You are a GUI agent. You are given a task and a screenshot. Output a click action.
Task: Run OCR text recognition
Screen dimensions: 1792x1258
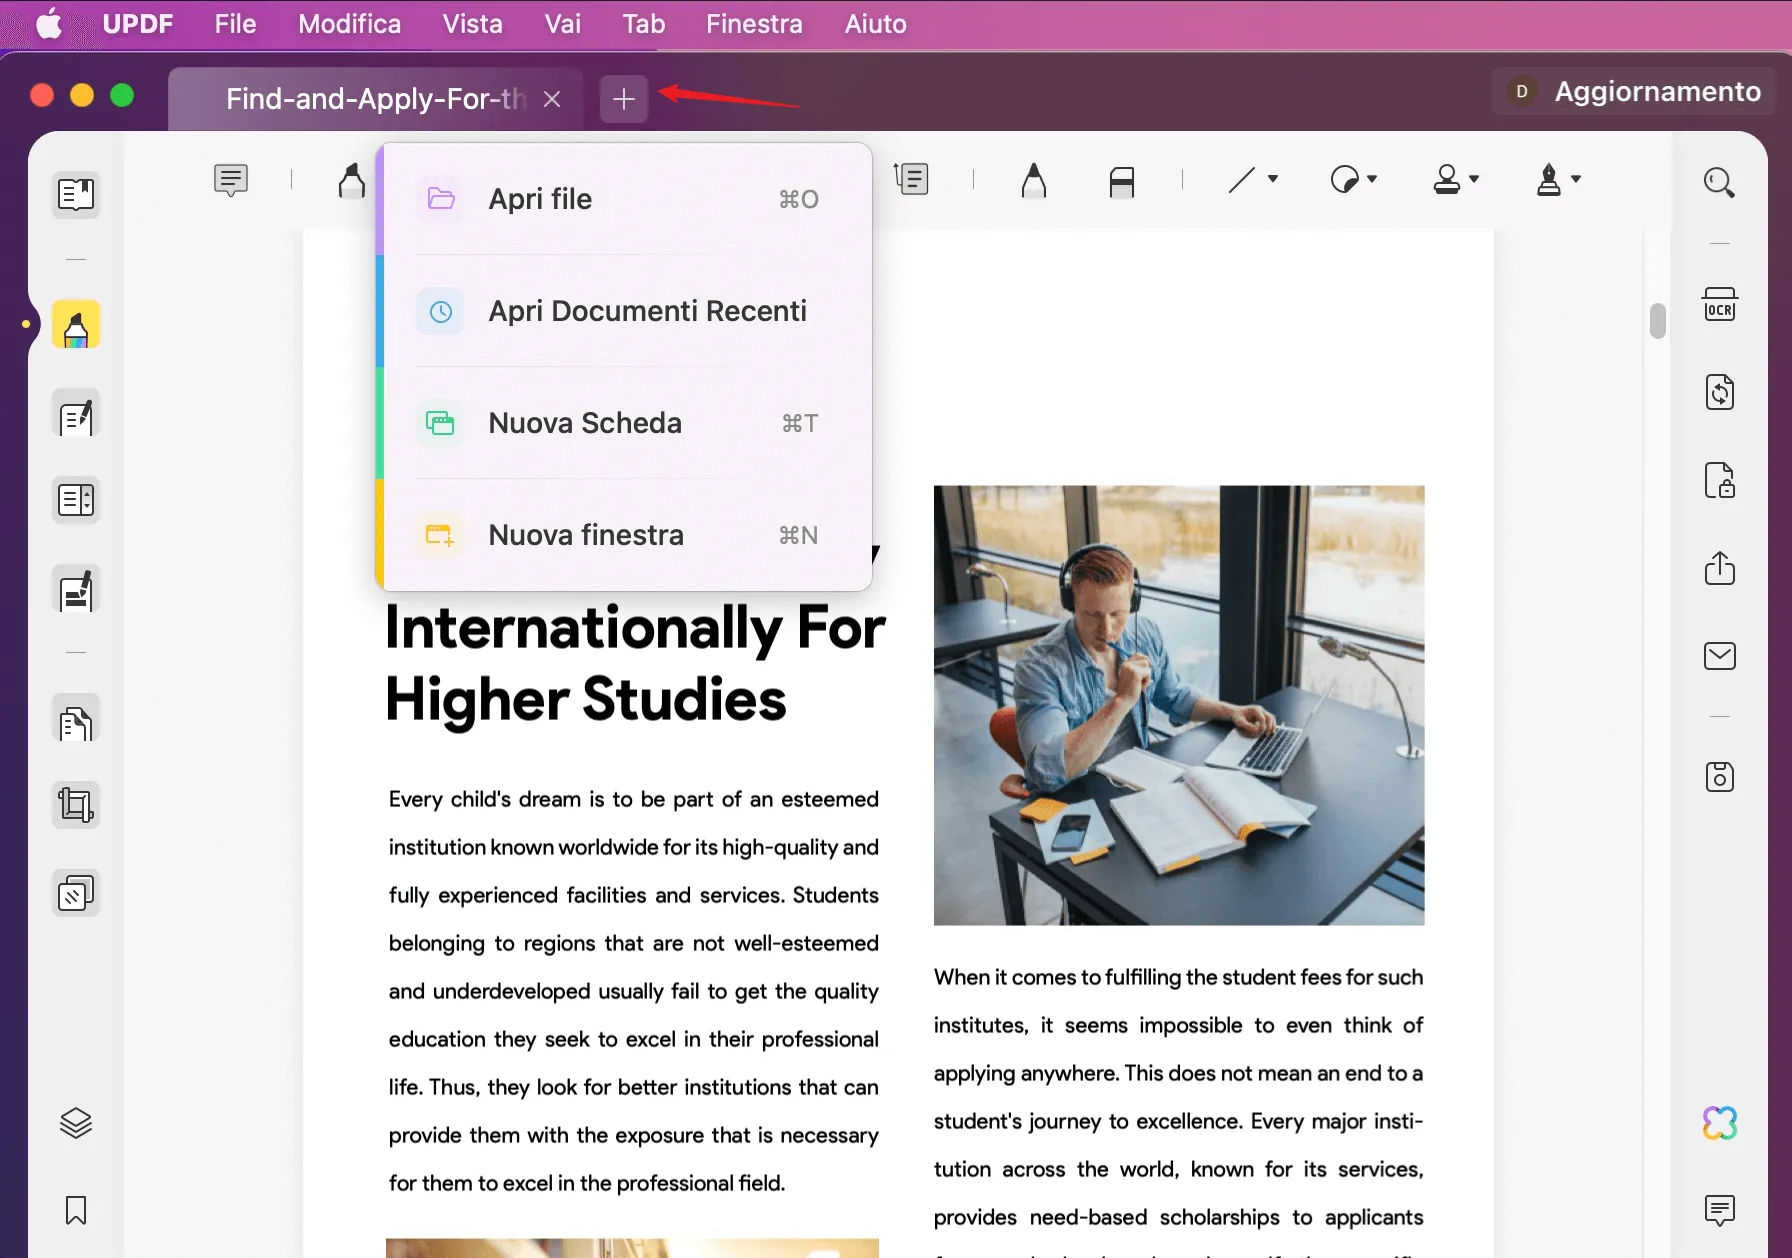click(x=1720, y=305)
